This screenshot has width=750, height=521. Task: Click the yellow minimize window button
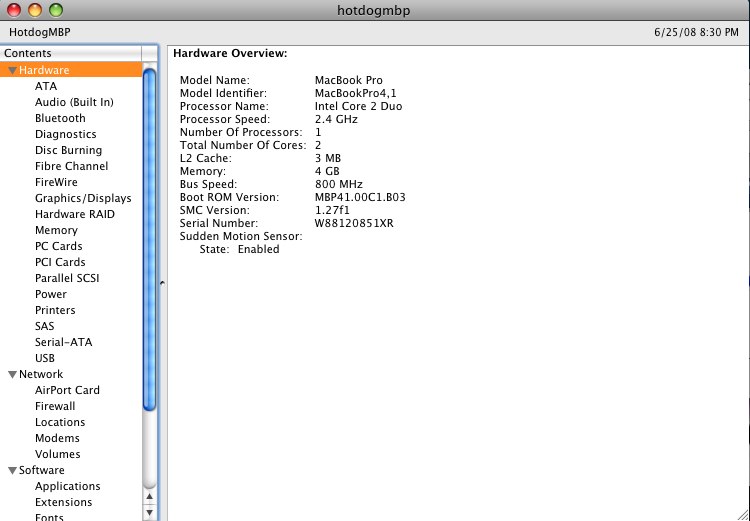(34, 10)
